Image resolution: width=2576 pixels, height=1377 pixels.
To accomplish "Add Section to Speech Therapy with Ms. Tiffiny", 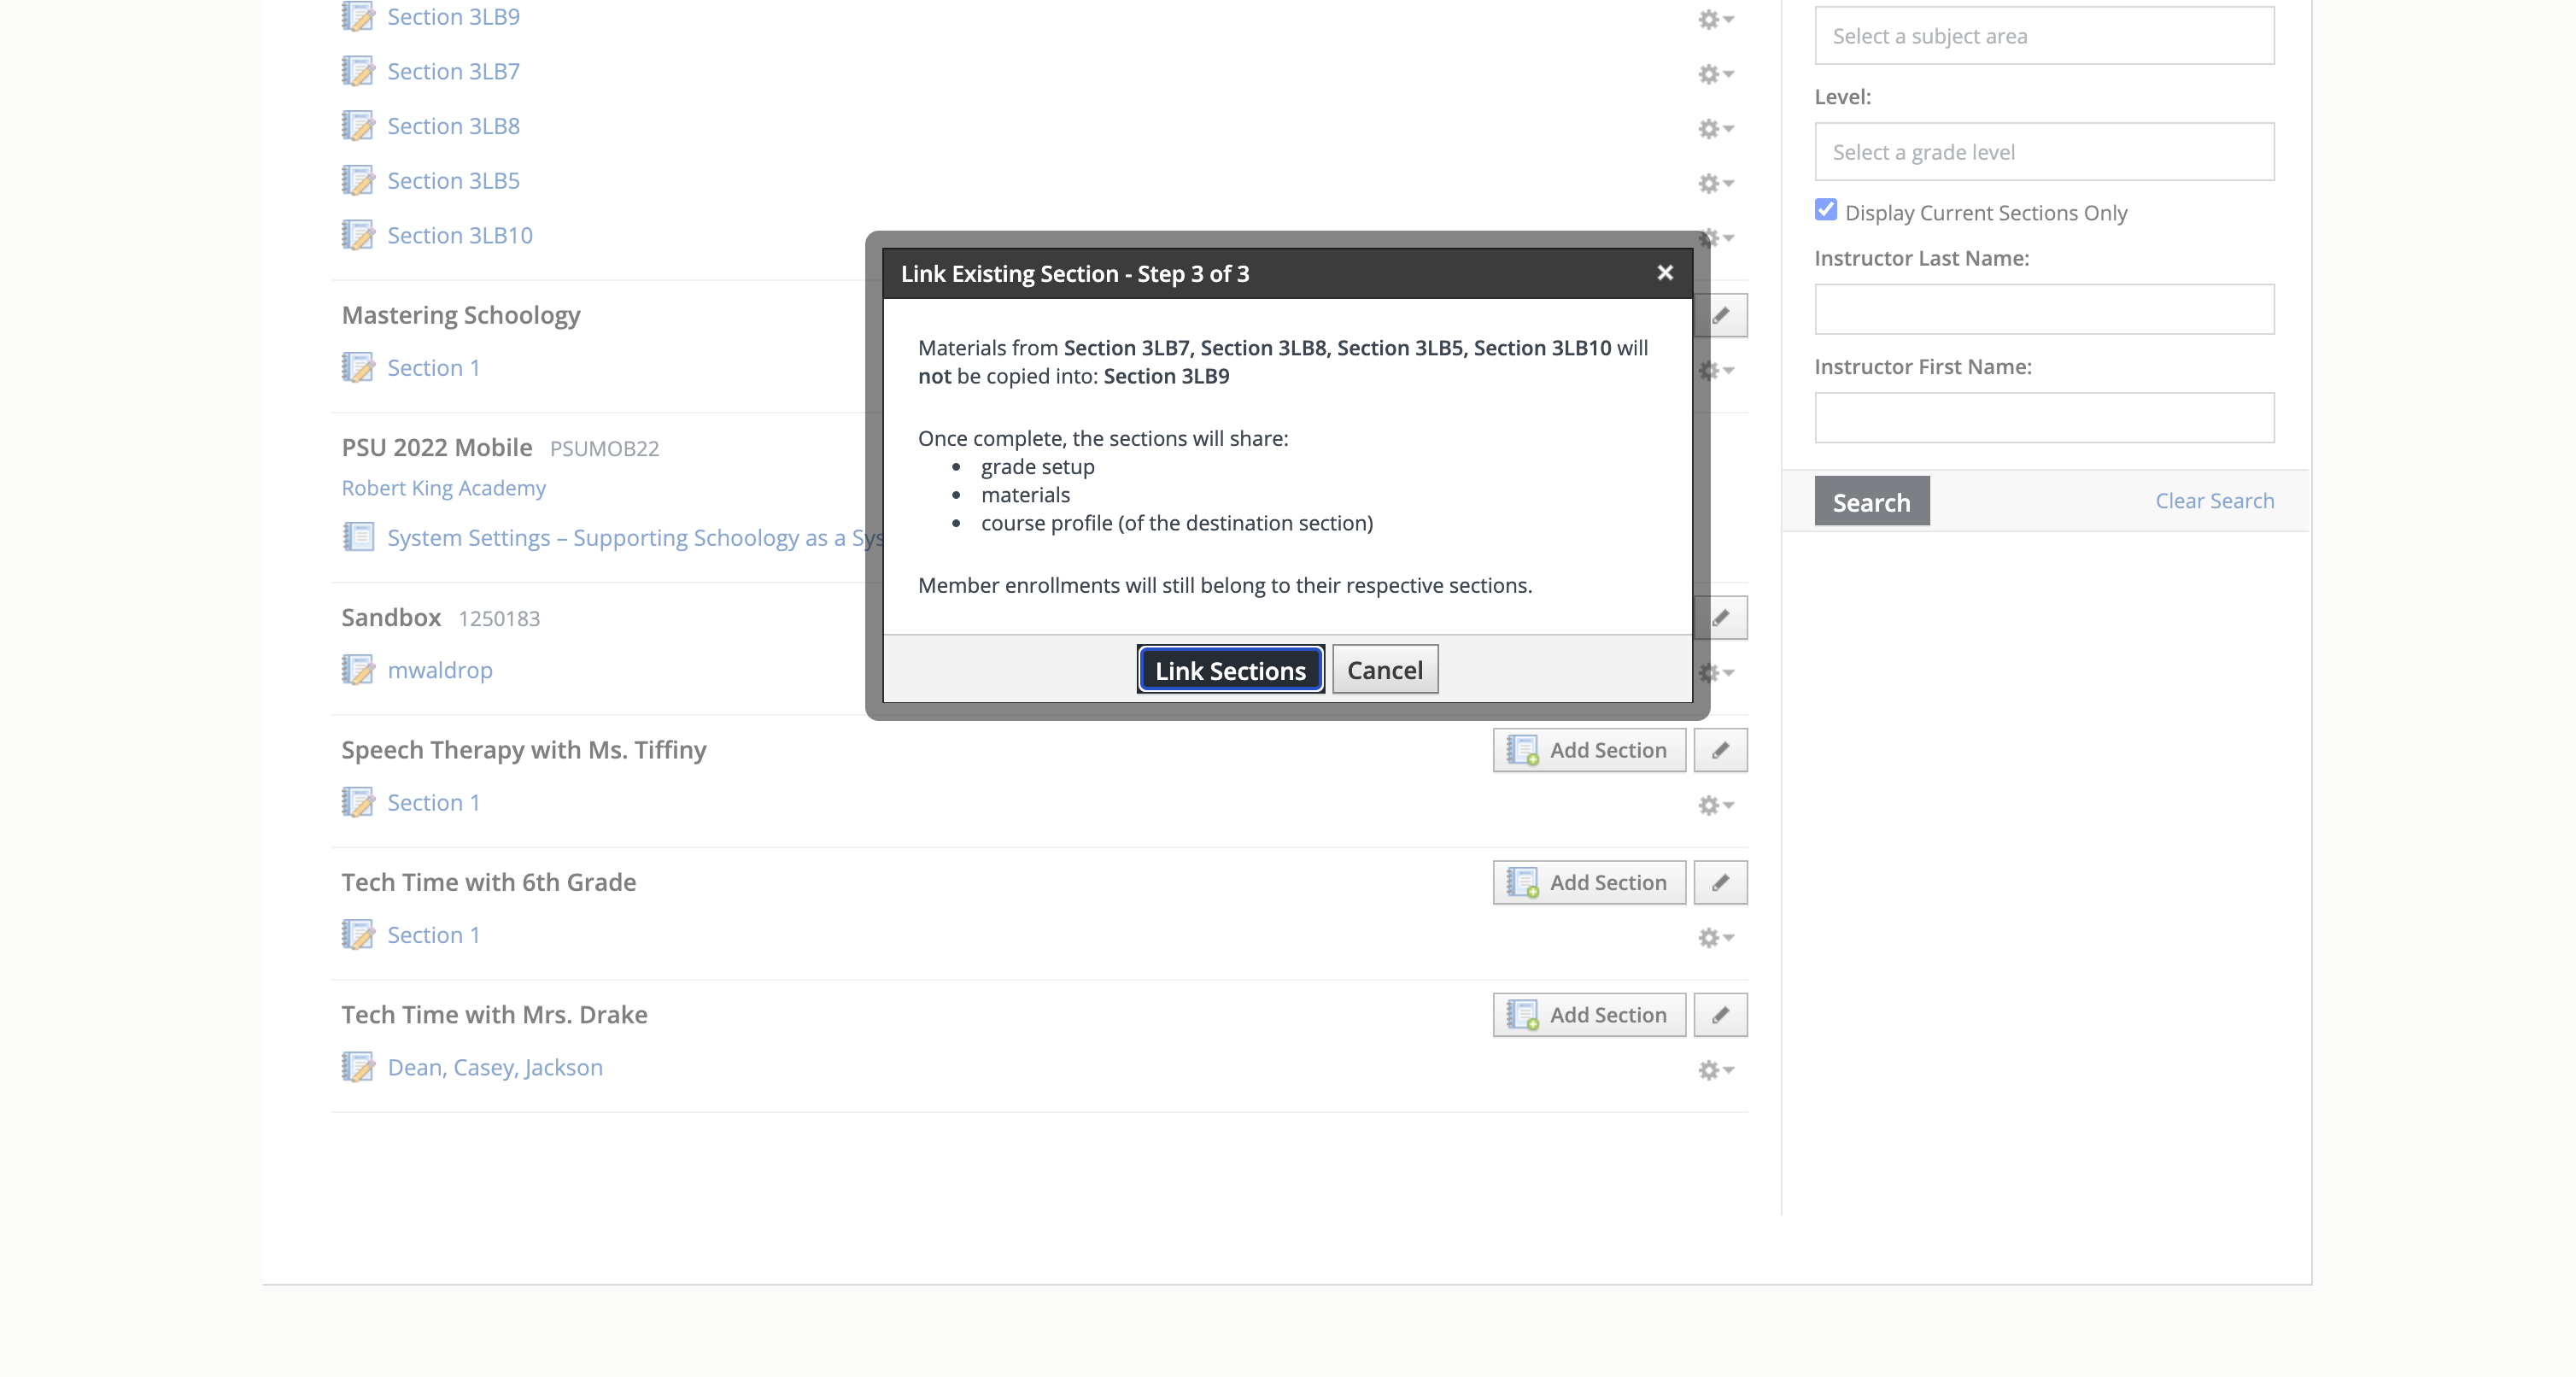I will point(1589,750).
